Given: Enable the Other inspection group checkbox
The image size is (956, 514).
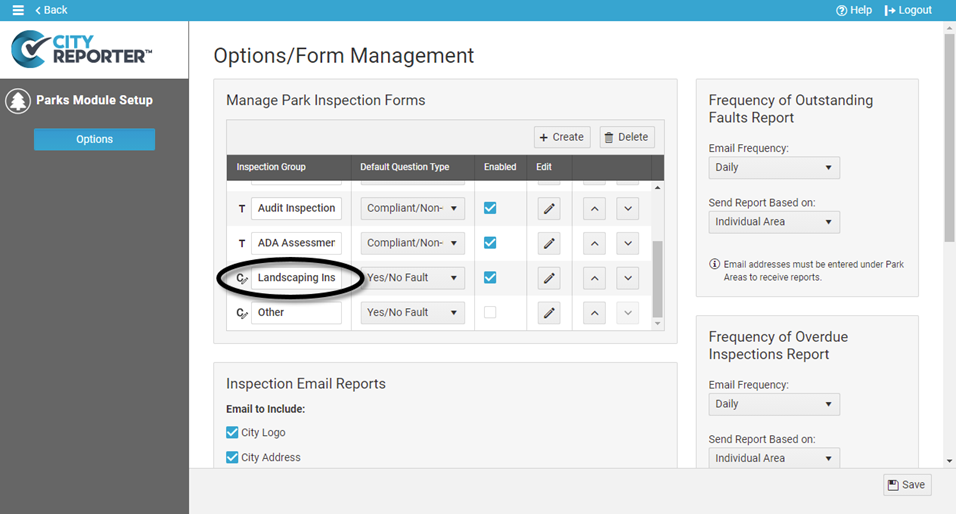Looking at the screenshot, I should pyautogui.click(x=490, y=312).
